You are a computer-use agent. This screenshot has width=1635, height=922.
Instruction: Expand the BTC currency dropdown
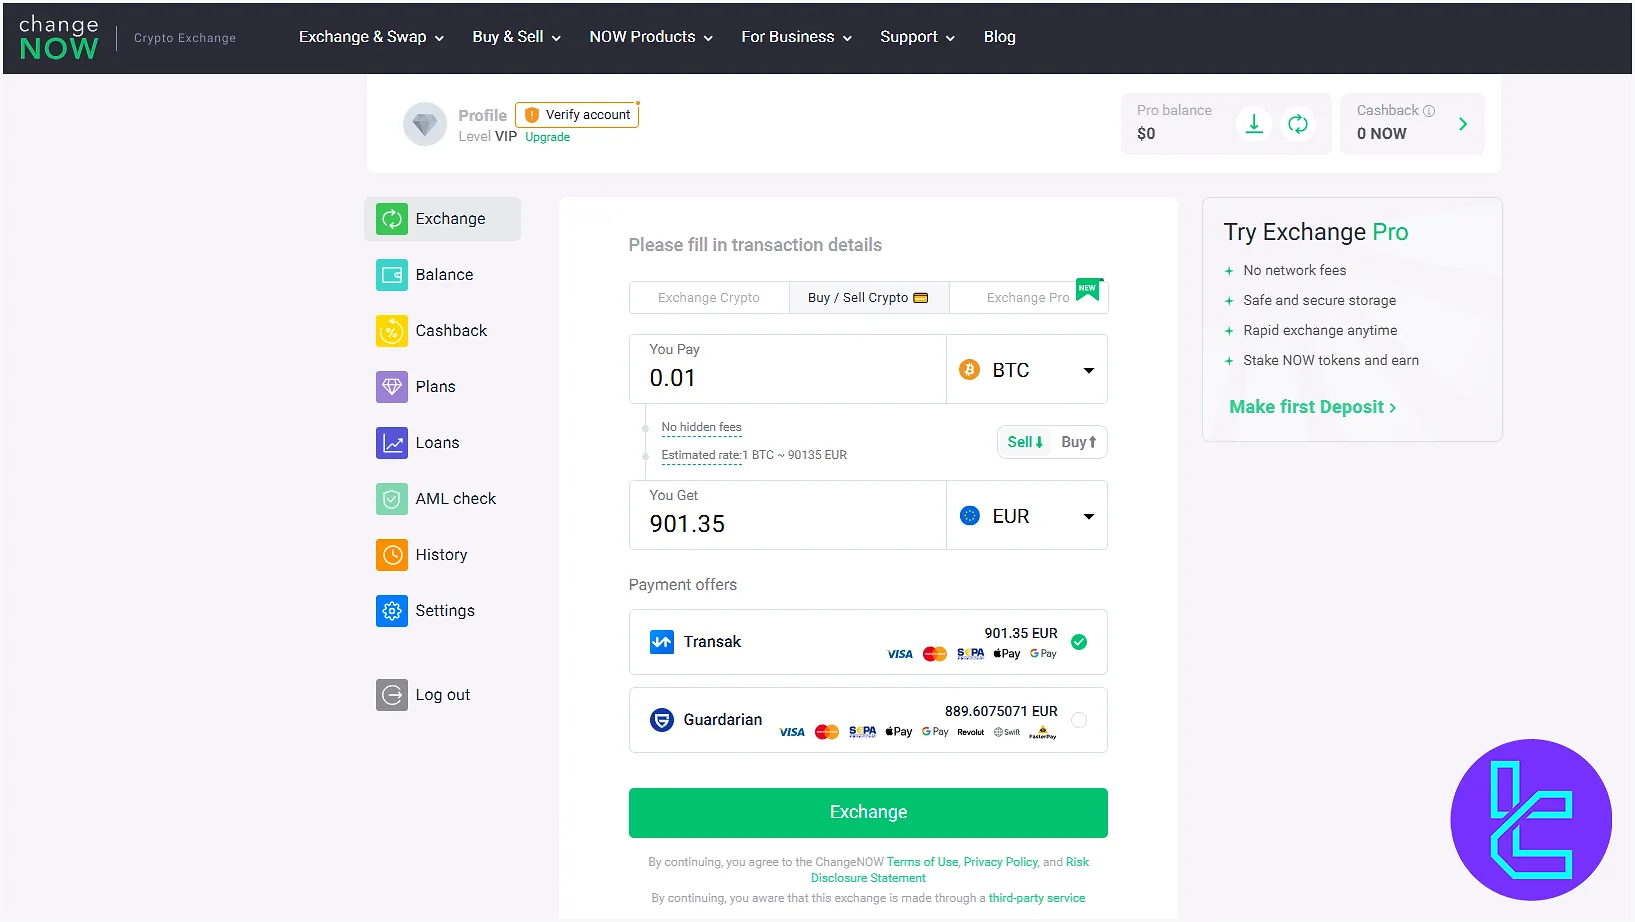pos(1027,370)
